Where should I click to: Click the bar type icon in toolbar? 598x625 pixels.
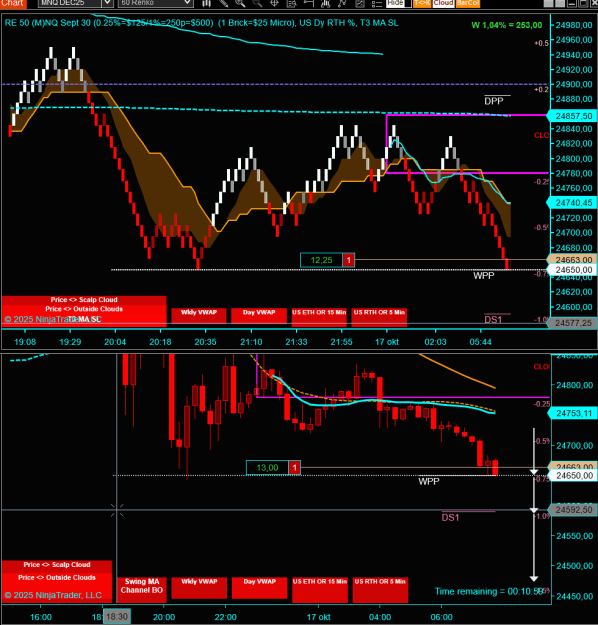tap(206, 4)
